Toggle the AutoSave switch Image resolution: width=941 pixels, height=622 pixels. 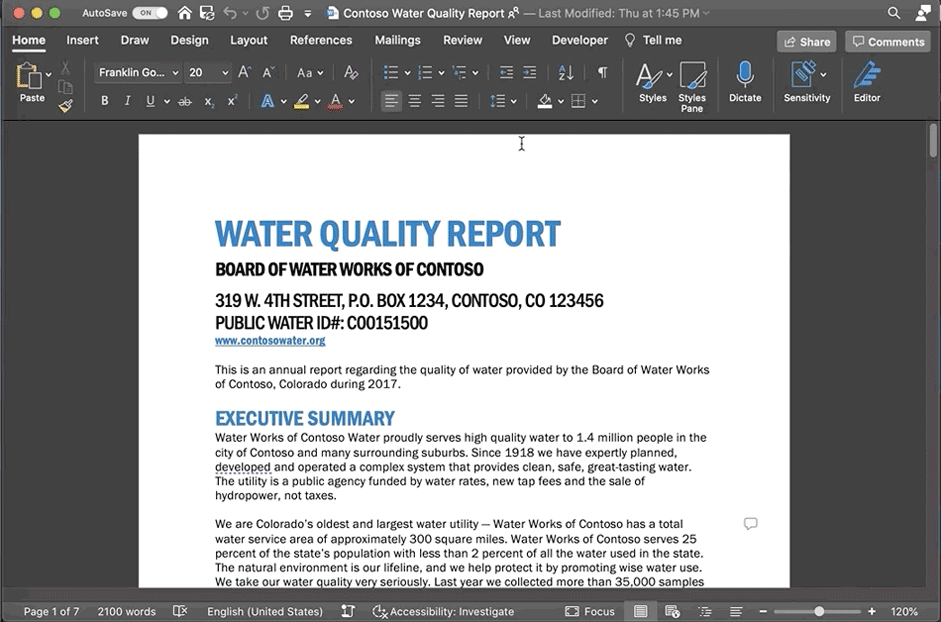tap(149, 13)
